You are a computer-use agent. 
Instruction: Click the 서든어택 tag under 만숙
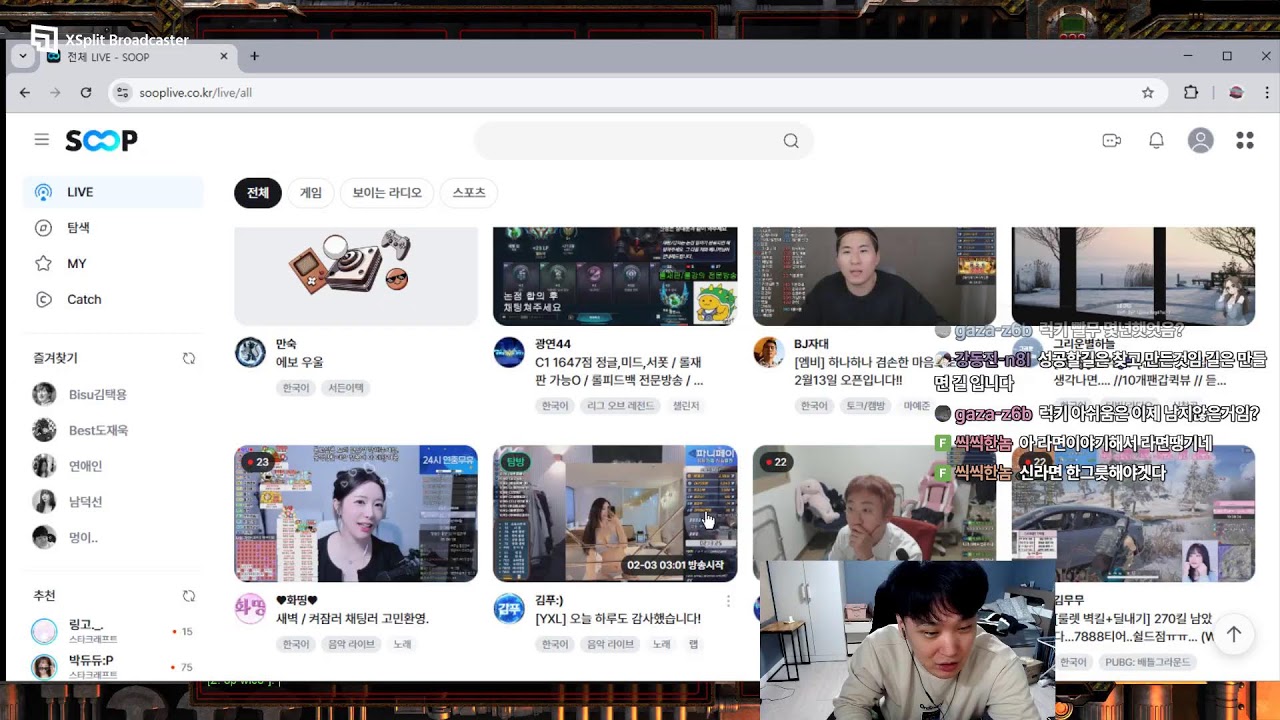point(346,388)
